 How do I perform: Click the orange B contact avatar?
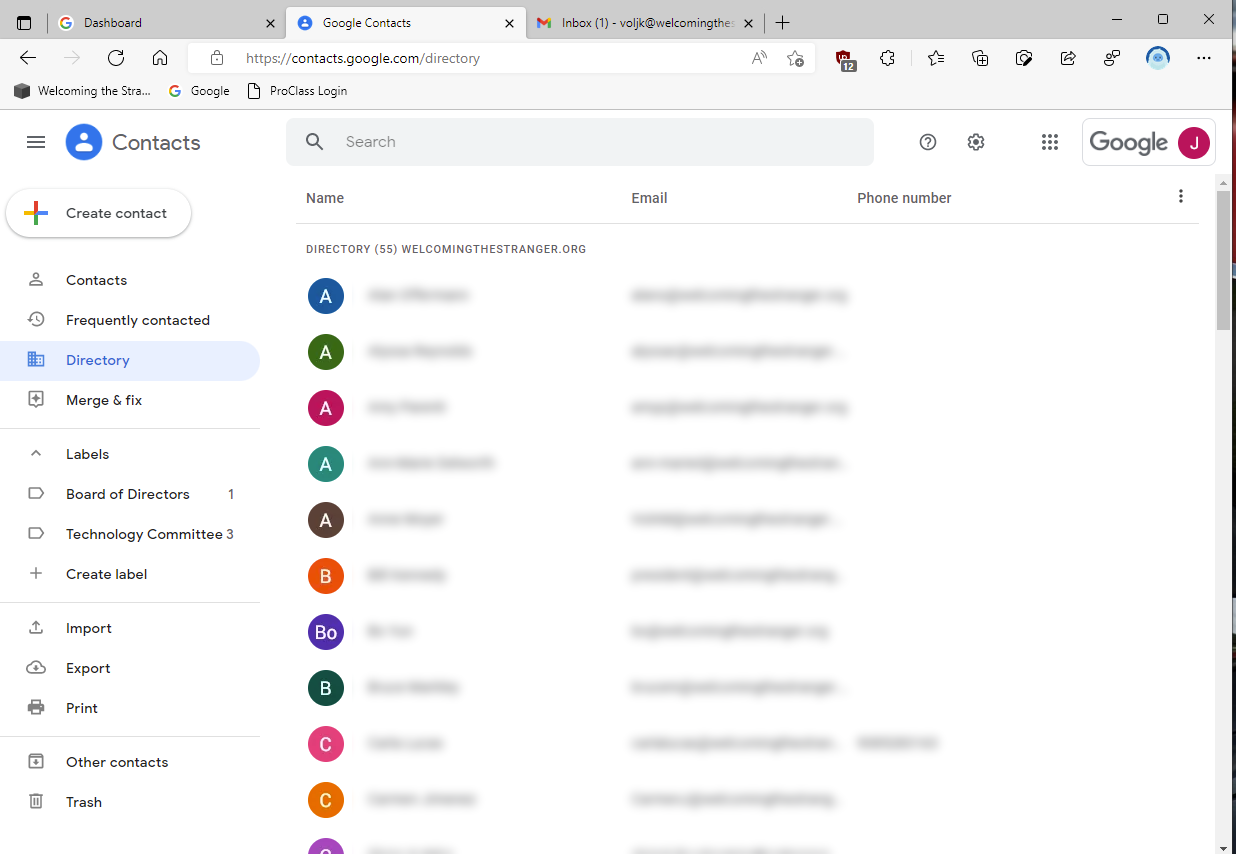pos(326,576)
